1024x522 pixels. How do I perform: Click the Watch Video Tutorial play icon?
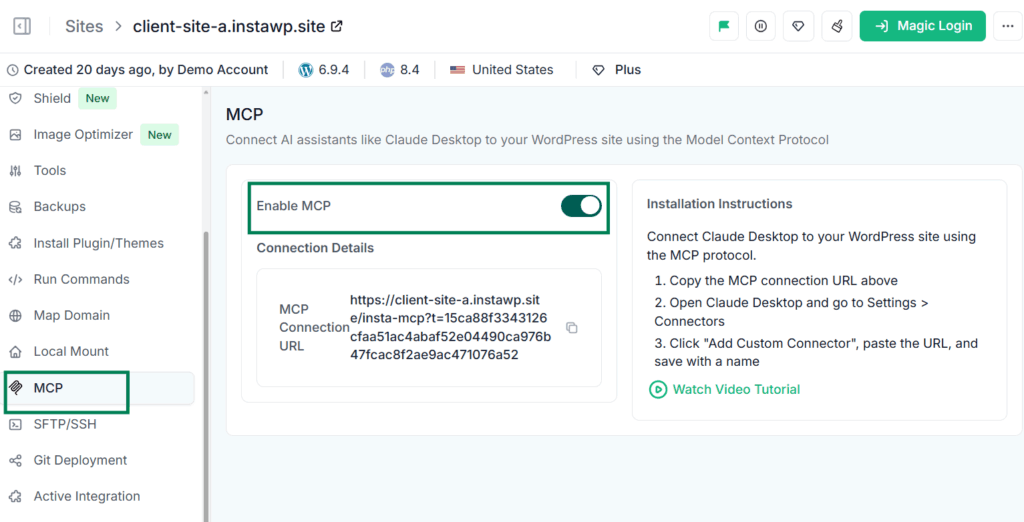coord(658,389)
